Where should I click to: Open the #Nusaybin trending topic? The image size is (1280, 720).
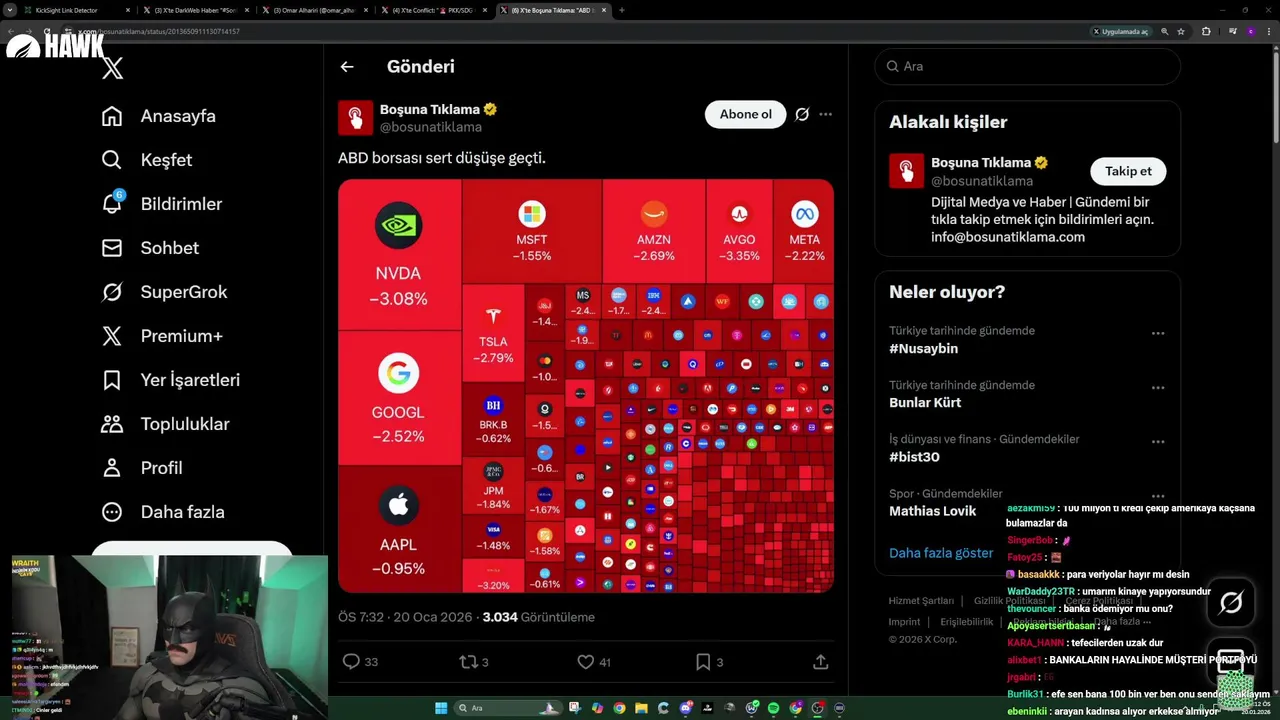pos(923,349)
